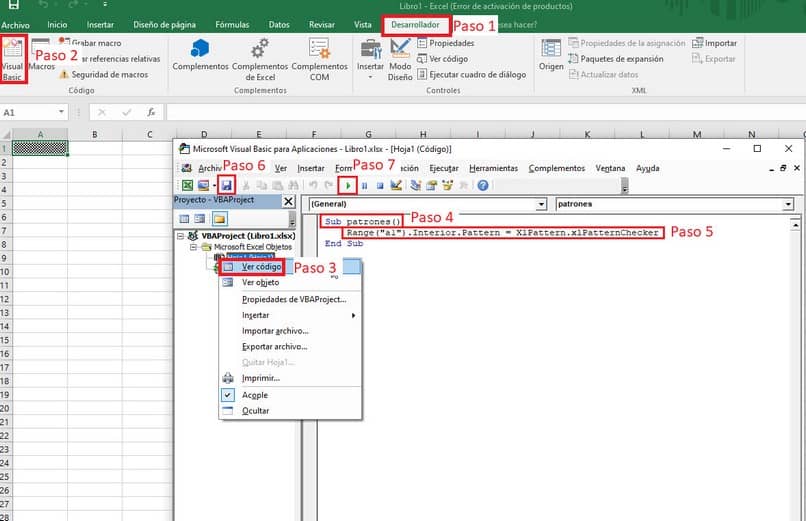Open the Ventana menu in the VBA editor
Screen dimensions: 806x521
pyautogui.click(x=610, y=169)
